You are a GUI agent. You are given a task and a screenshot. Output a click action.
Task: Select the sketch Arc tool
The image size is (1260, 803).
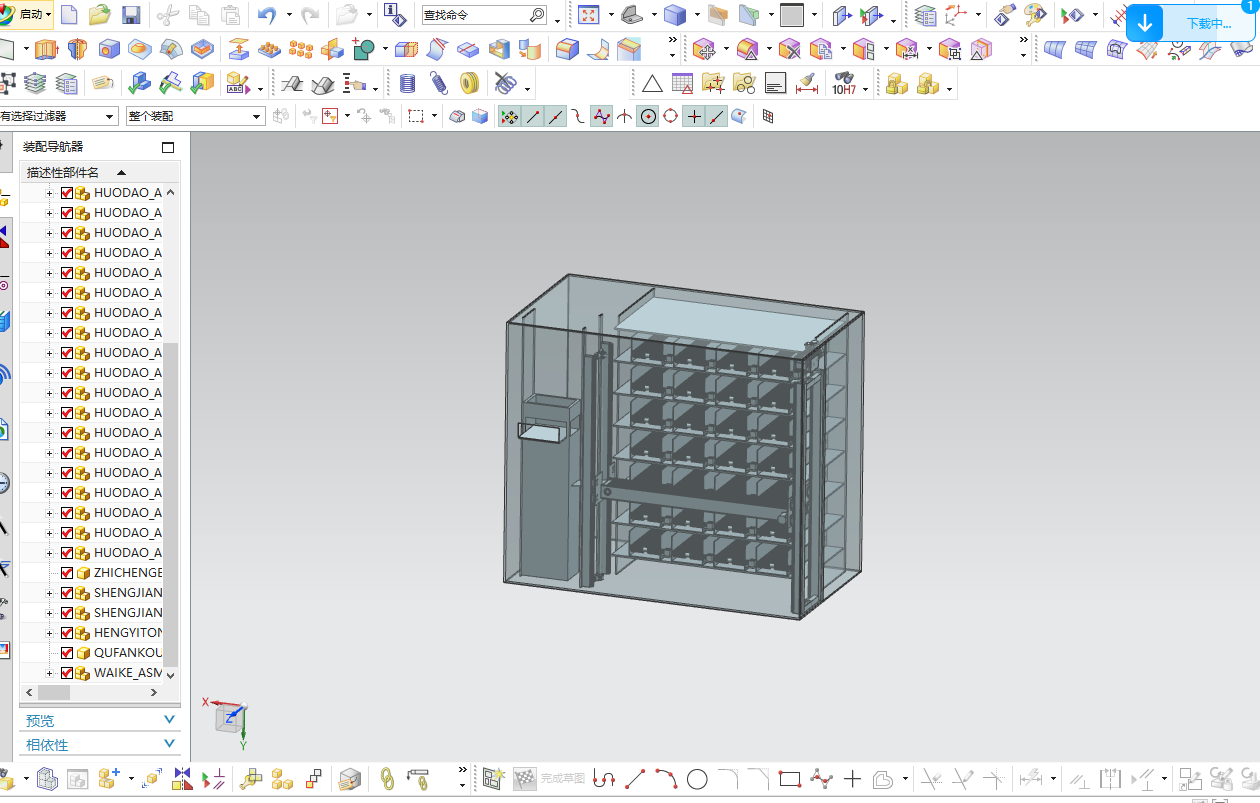[x=666, y=778]
